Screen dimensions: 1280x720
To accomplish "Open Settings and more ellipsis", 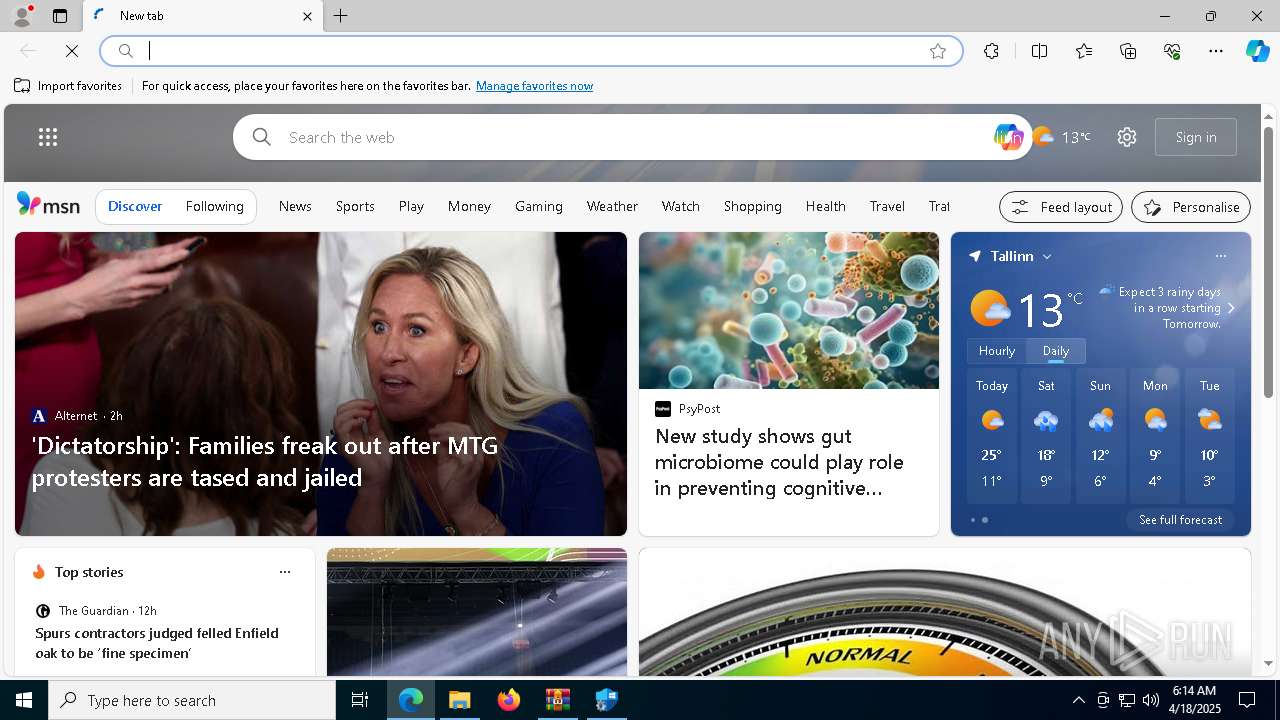I will (x=1216, y=51).
